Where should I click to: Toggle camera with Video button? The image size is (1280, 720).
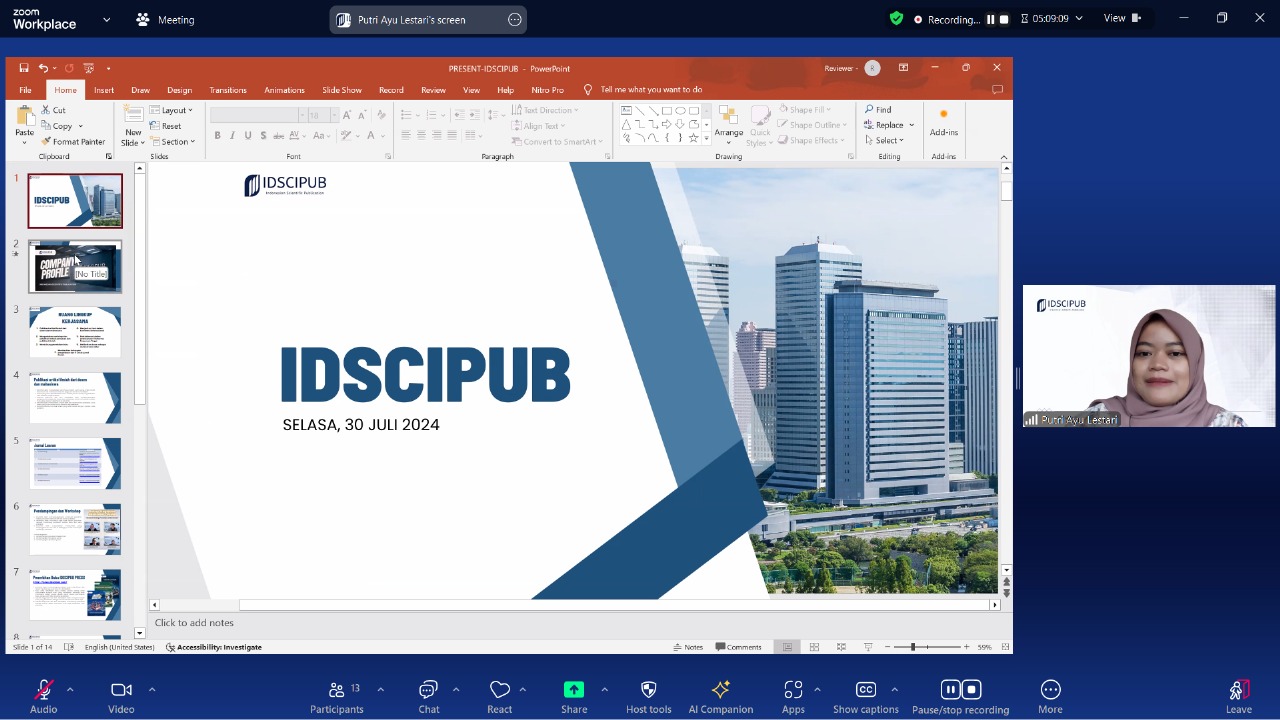point(121,697)
